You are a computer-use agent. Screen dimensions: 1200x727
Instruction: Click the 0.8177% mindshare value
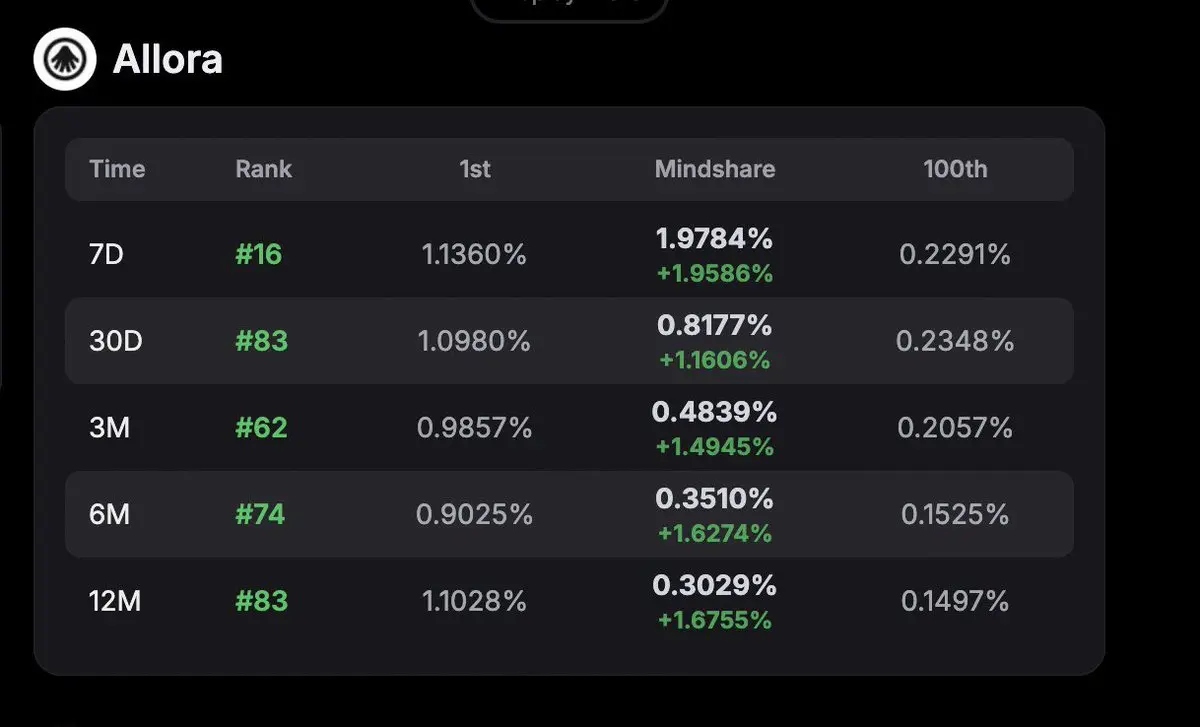[715, 325]
